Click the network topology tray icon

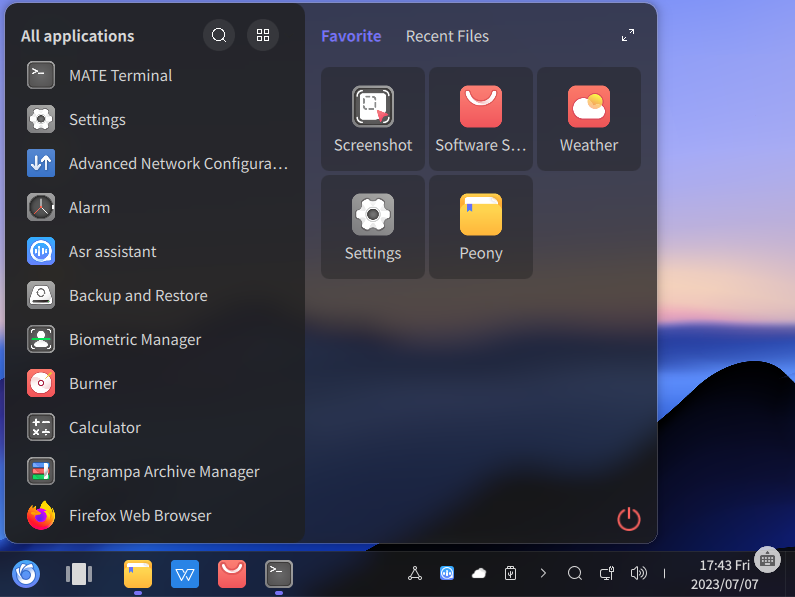415,573
